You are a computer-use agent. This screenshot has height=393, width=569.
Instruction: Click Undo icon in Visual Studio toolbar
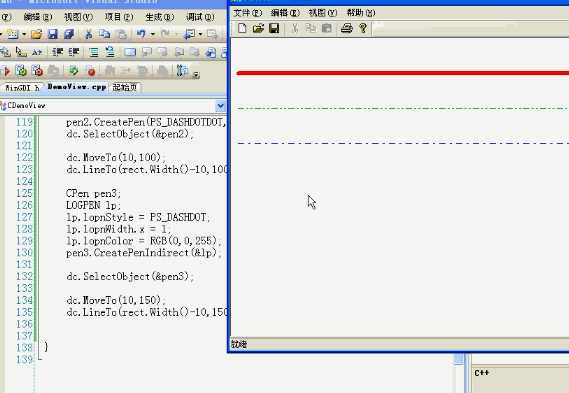141,34
